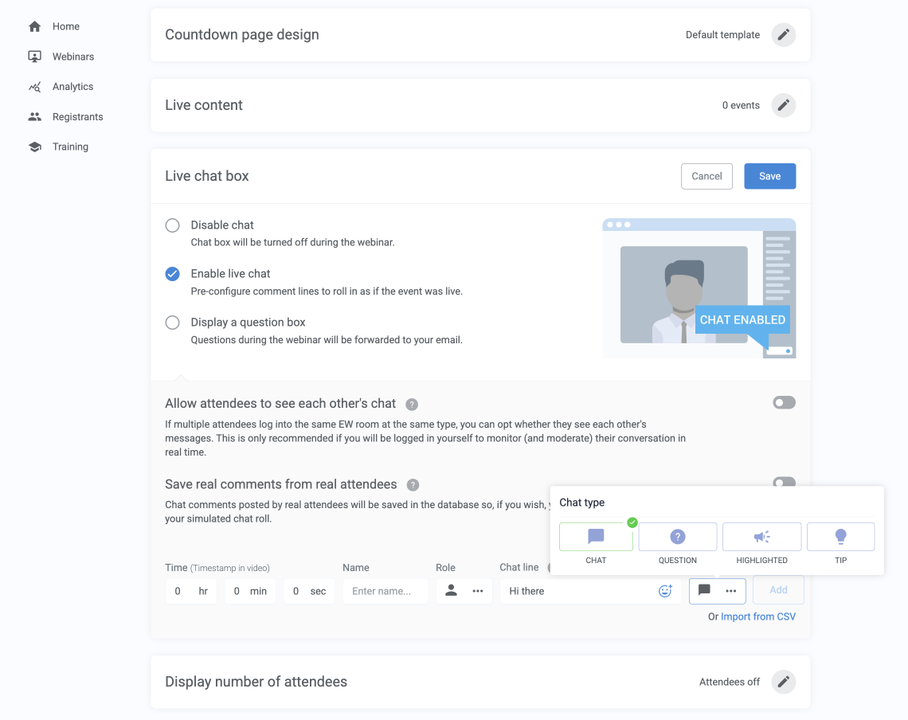Open the emoji picker in the chat line
Image resolution: width=908 pixels, height=720 pixels.
[666, 591]
